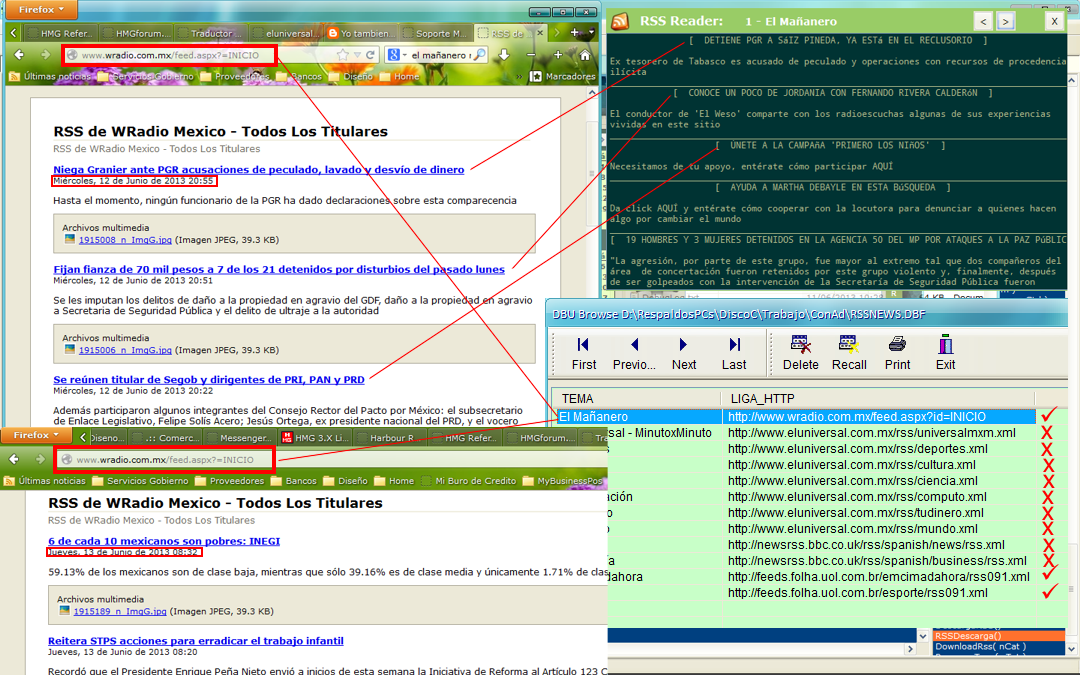
Task: Open URL history dropdown in top Firefox
Action: click(x=357, y=54)
